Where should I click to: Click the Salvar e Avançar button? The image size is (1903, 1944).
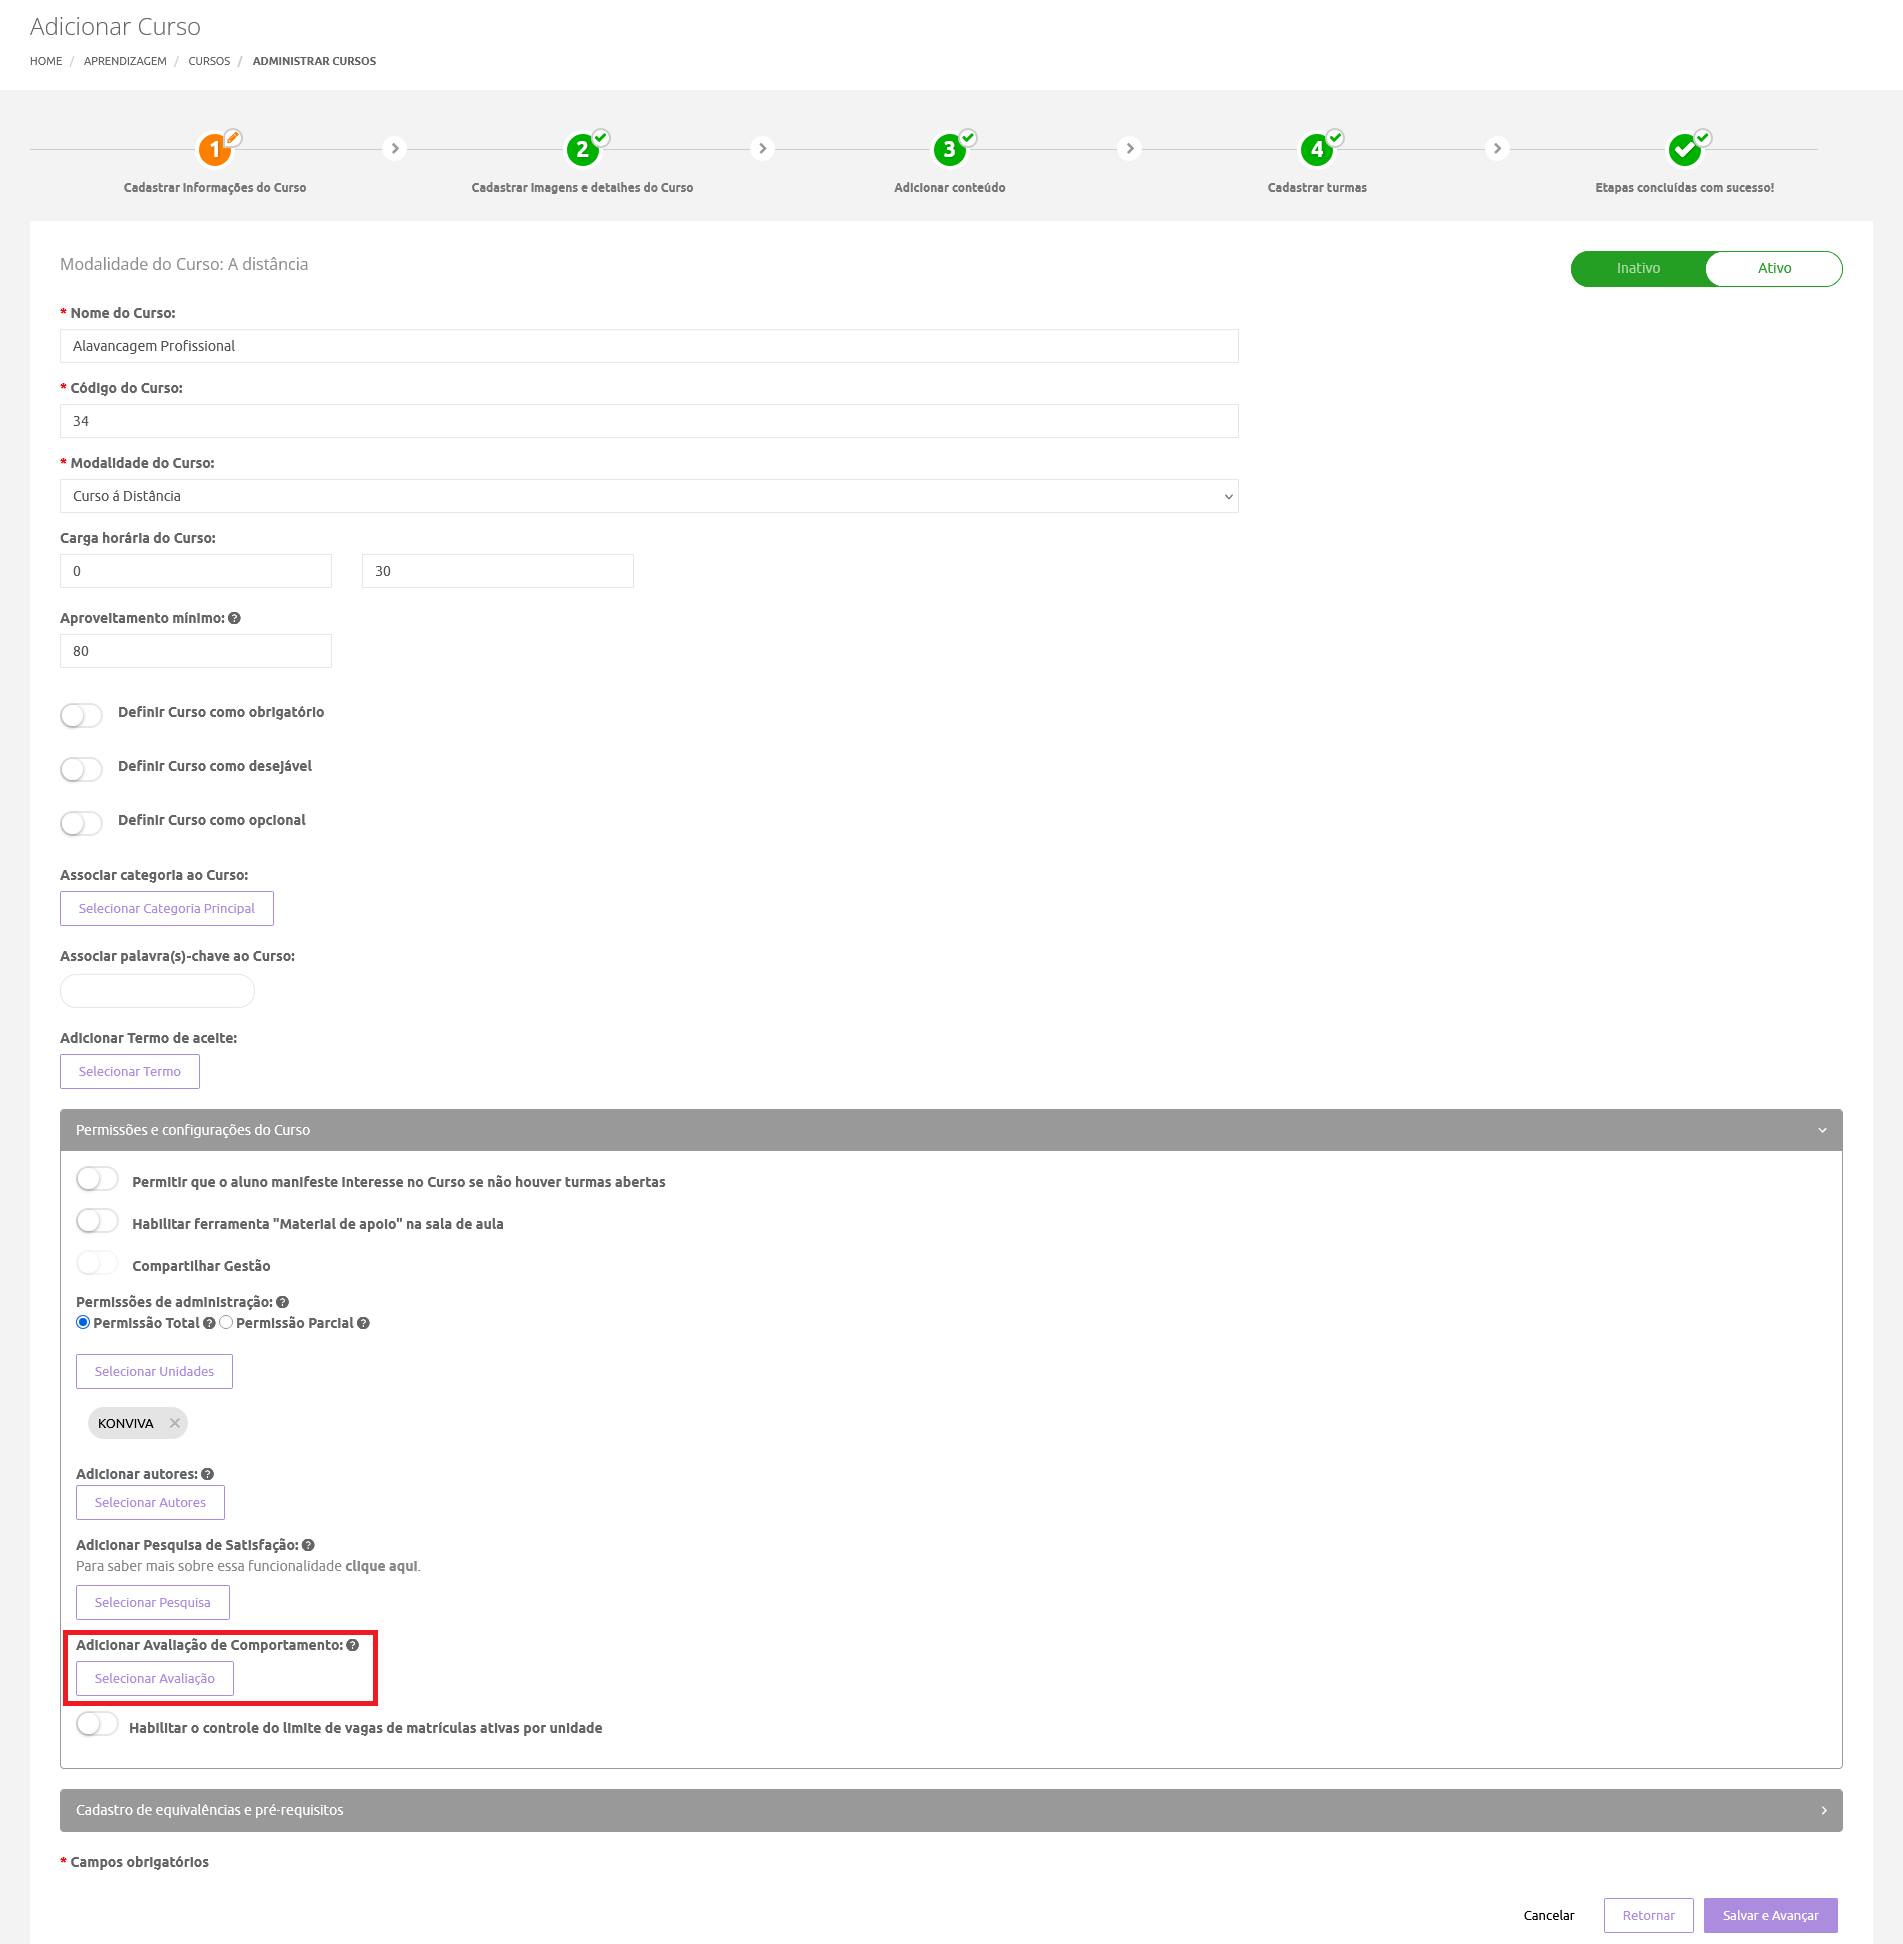click(x=1770, y=1915)
